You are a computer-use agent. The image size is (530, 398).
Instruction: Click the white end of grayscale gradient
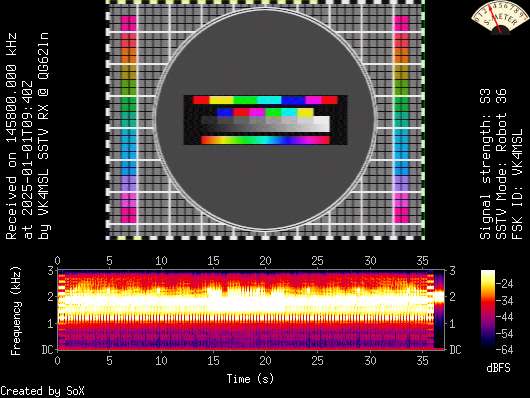click(321, 124)
